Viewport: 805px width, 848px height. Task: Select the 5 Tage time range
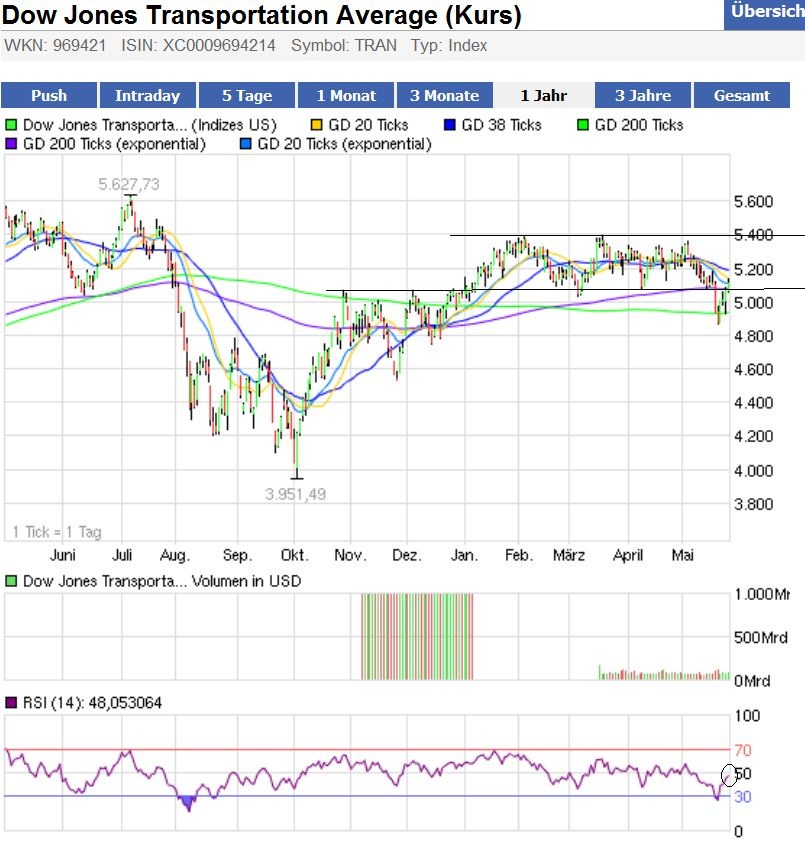pyautogui.click(x=247, y=96)
